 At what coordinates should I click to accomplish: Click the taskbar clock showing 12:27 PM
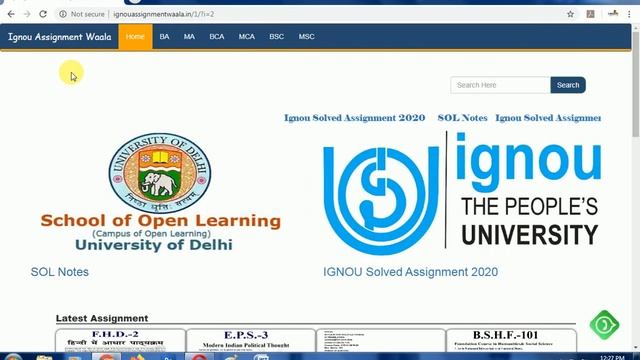click(x=612, y=357)
